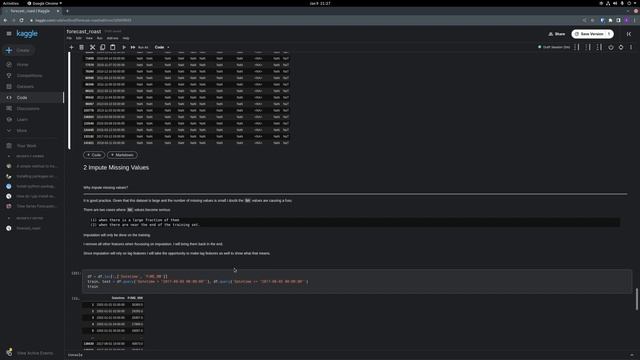Open the Run menu

point(100,38)
